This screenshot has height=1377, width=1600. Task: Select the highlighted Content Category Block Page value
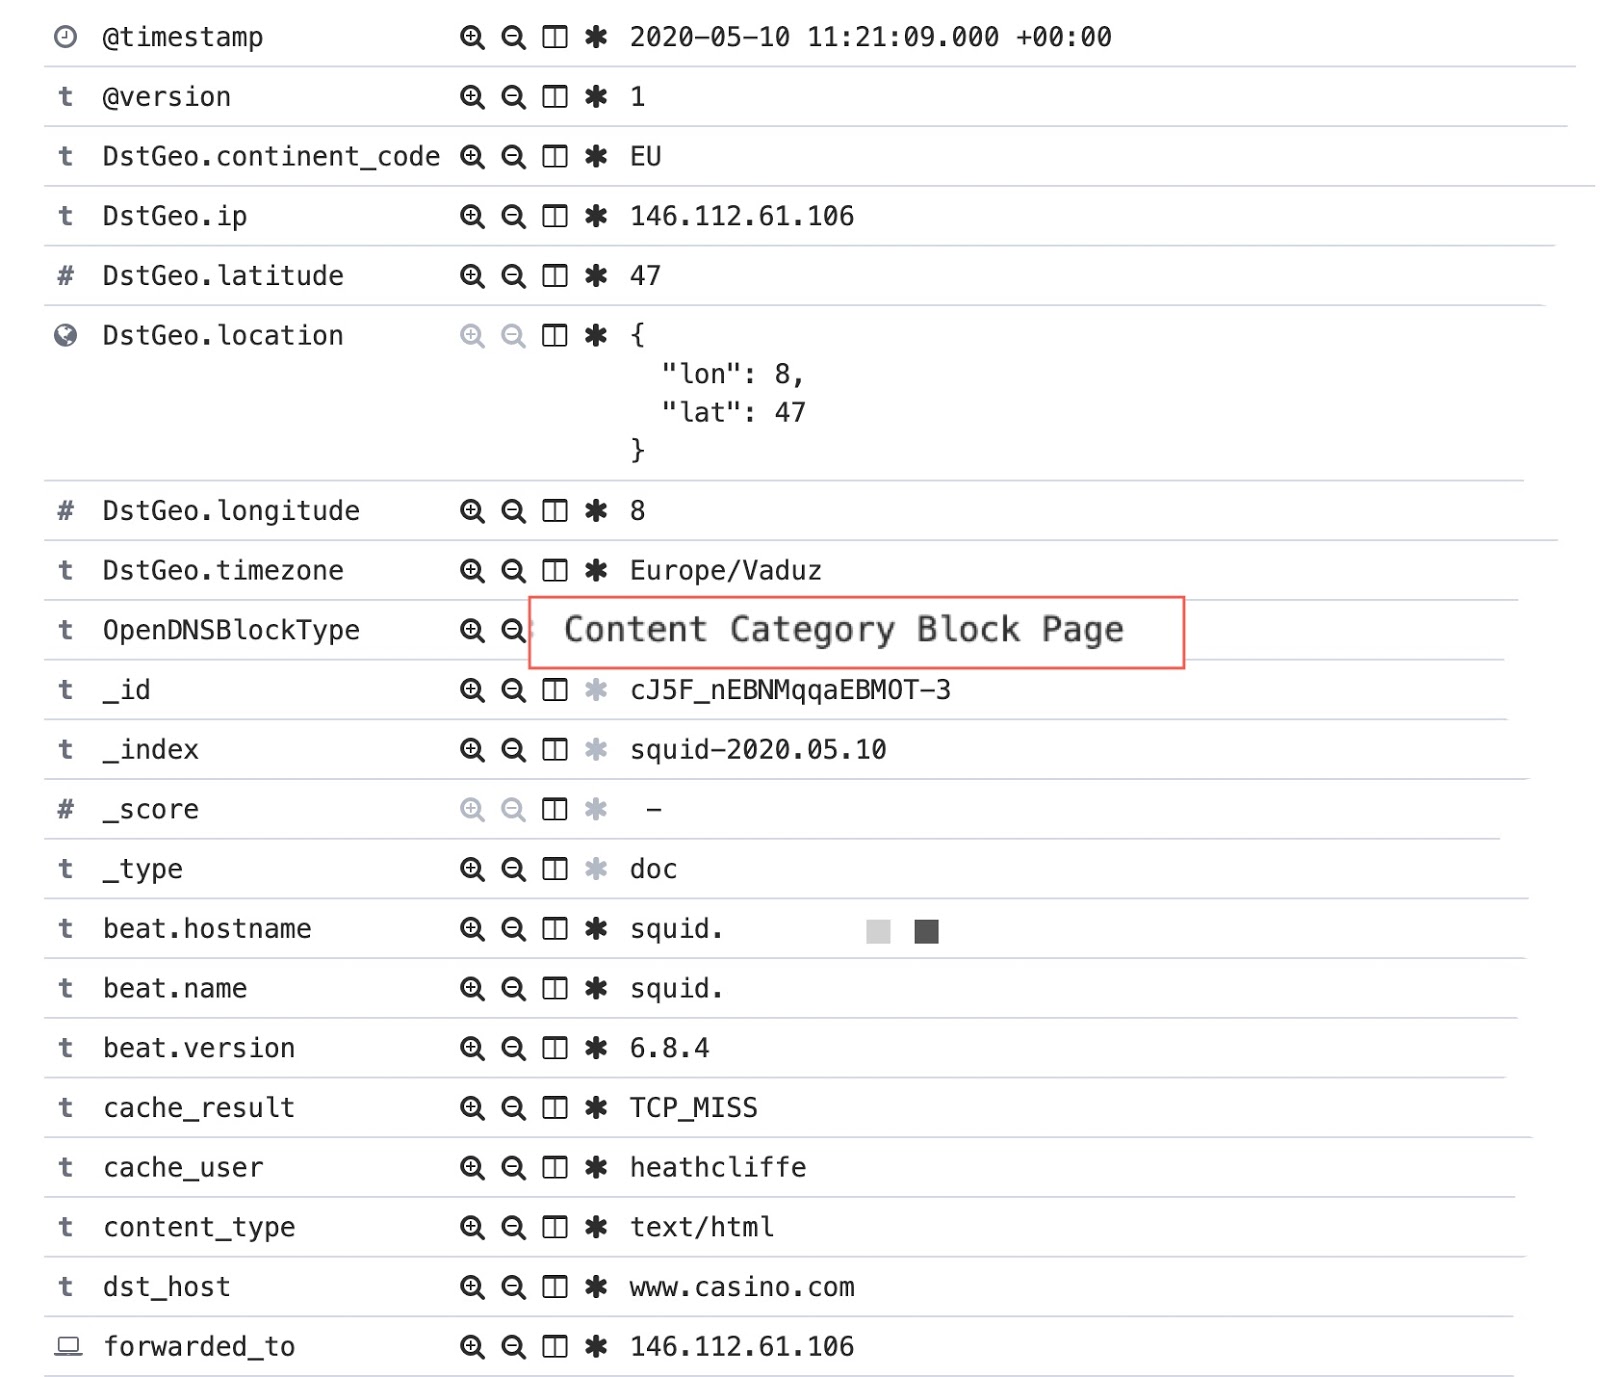point(845,630)
